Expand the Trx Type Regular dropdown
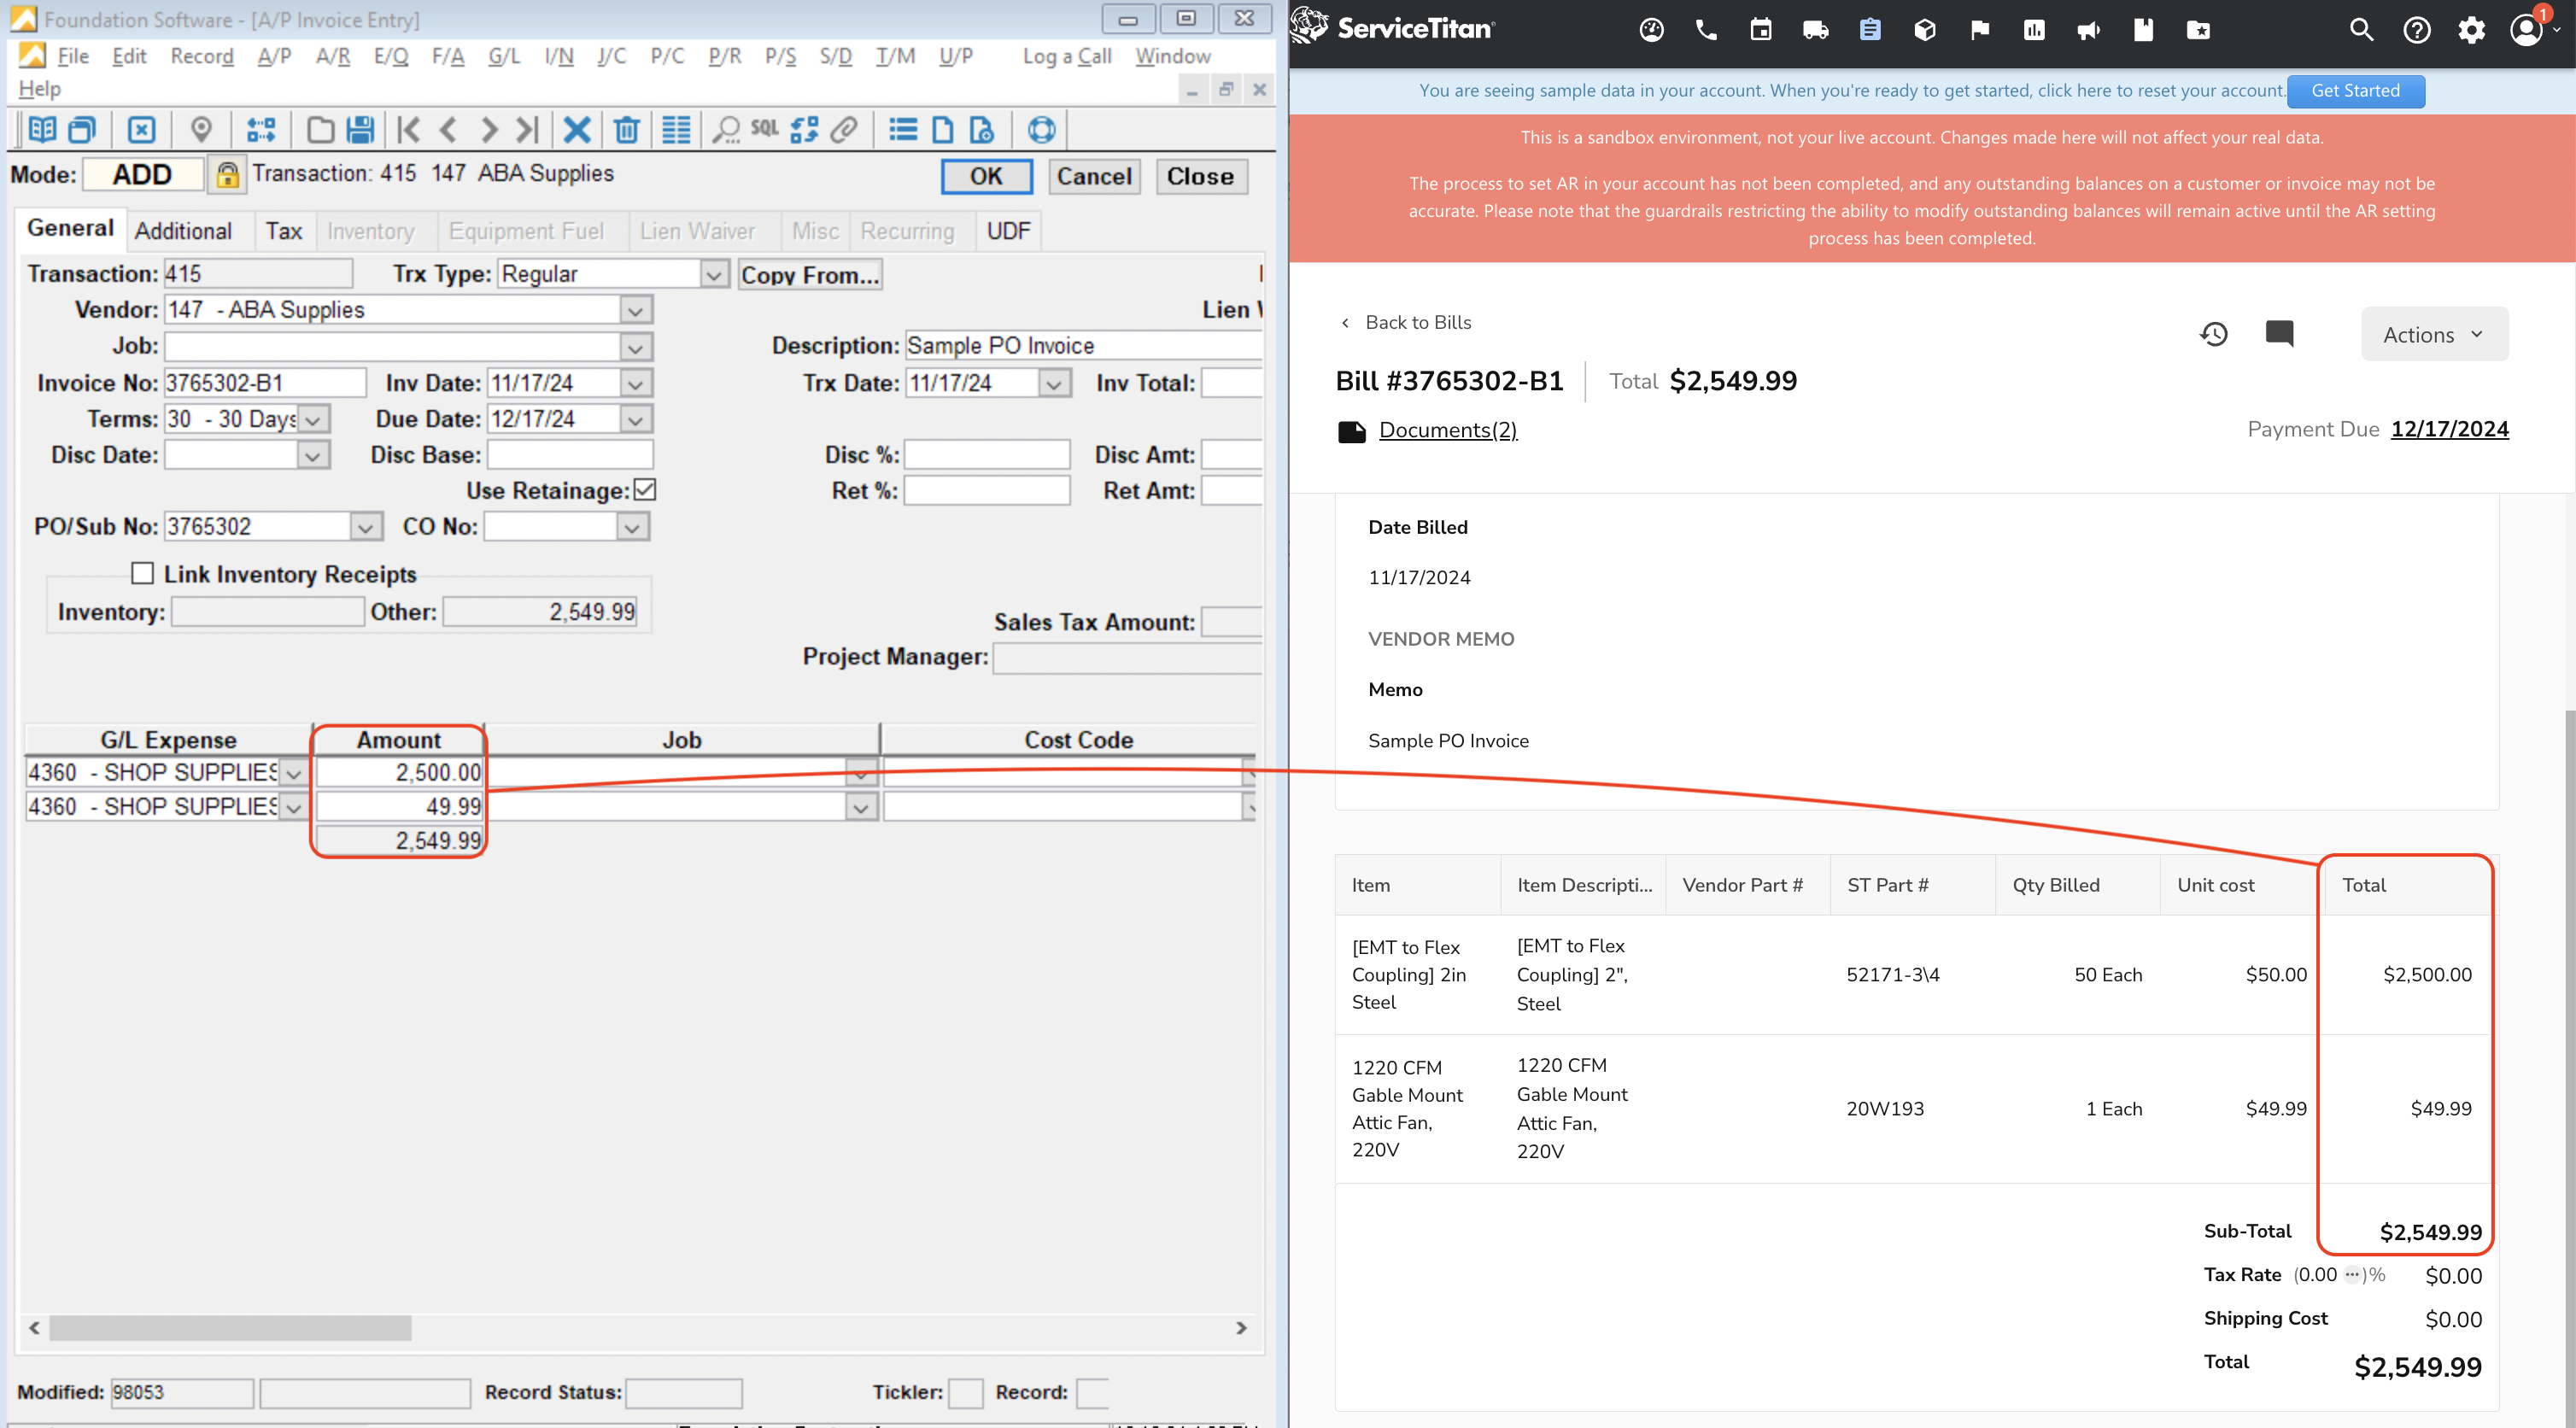This screenshot has height=1428, width=2576. (714, 274)
